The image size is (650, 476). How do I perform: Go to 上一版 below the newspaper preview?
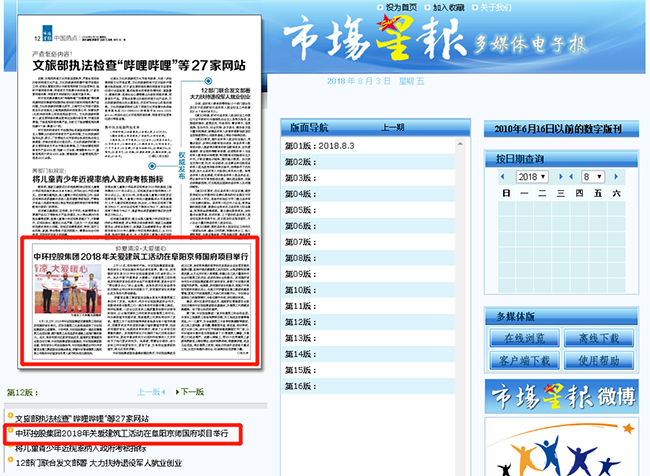pyautogui.click(x=150, y=392)
